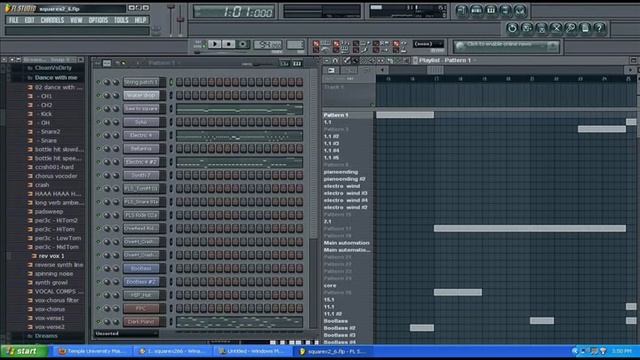Click the playlist options menu icon

[327, 60]
